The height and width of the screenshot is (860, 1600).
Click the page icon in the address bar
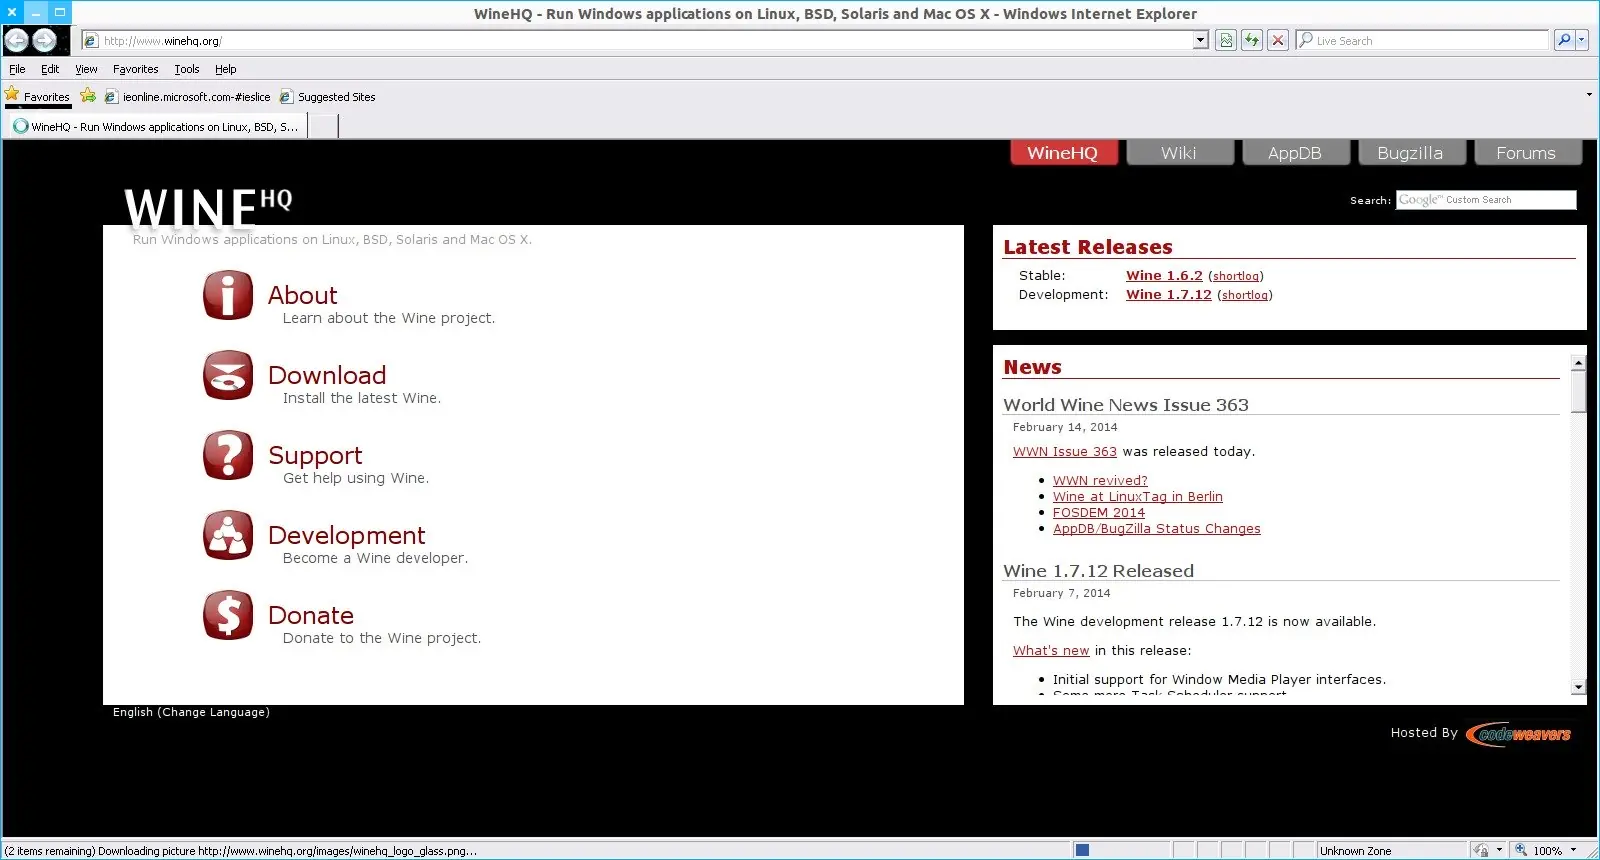91,41
